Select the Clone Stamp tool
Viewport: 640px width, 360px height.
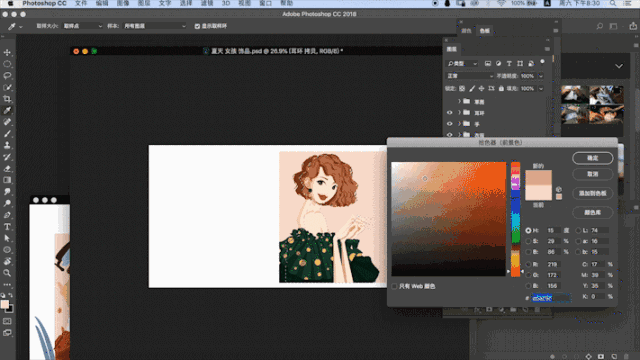[7, 145]
